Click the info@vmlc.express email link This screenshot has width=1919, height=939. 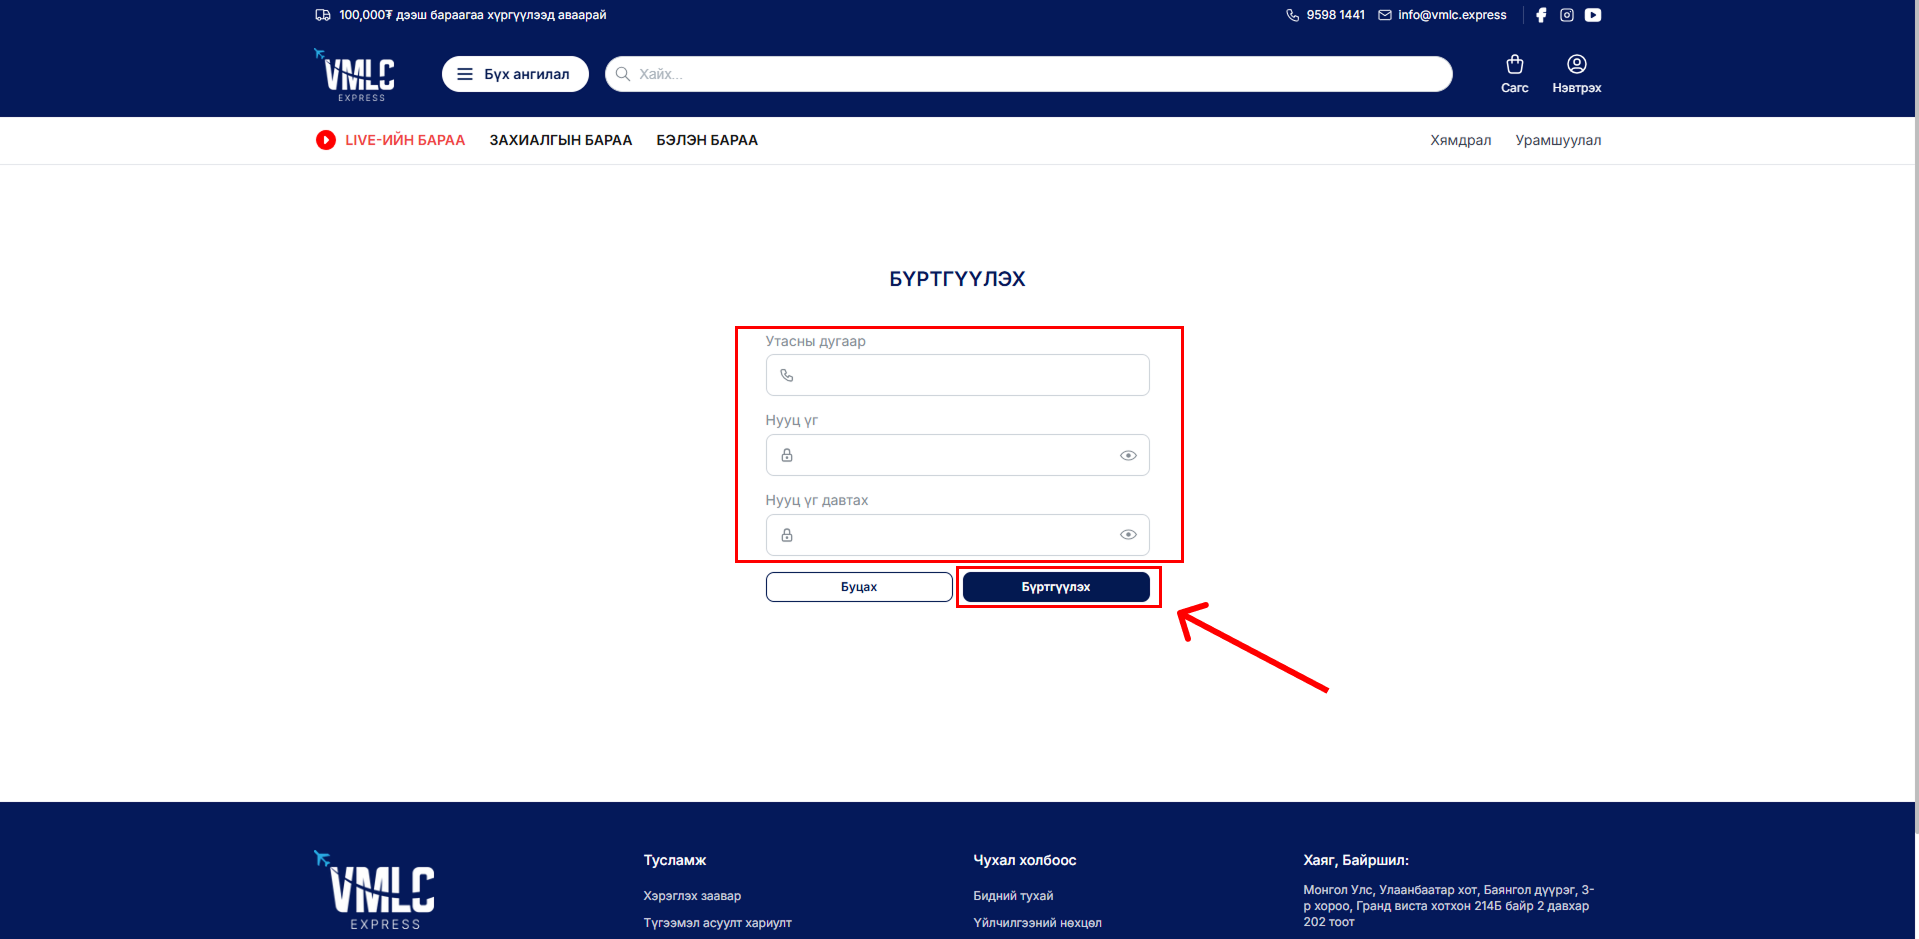click(x=1451, y=15)
